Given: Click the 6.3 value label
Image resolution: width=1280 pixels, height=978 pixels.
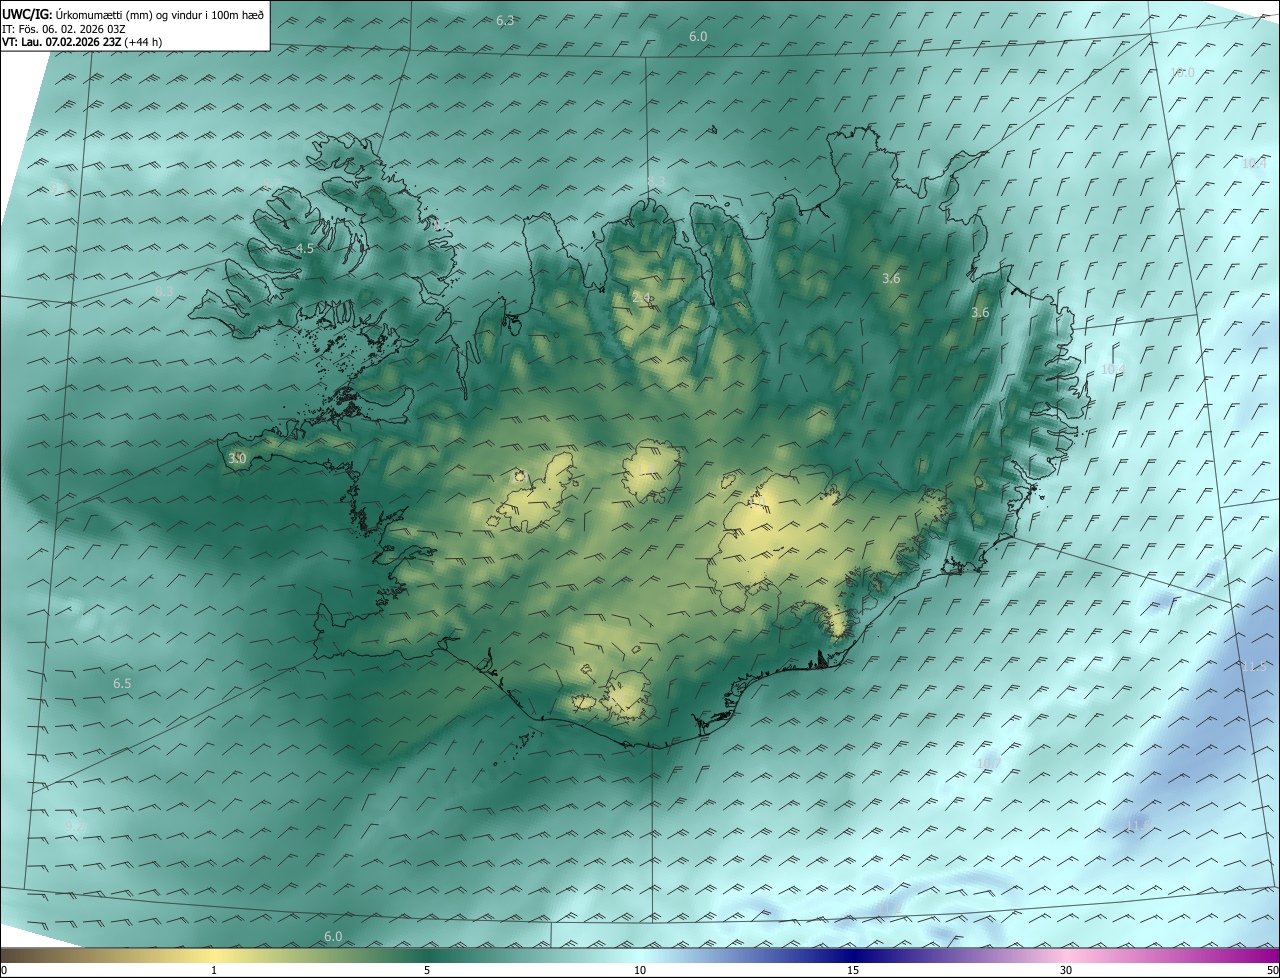Looking at the screenshot, I should coord(505,21).
